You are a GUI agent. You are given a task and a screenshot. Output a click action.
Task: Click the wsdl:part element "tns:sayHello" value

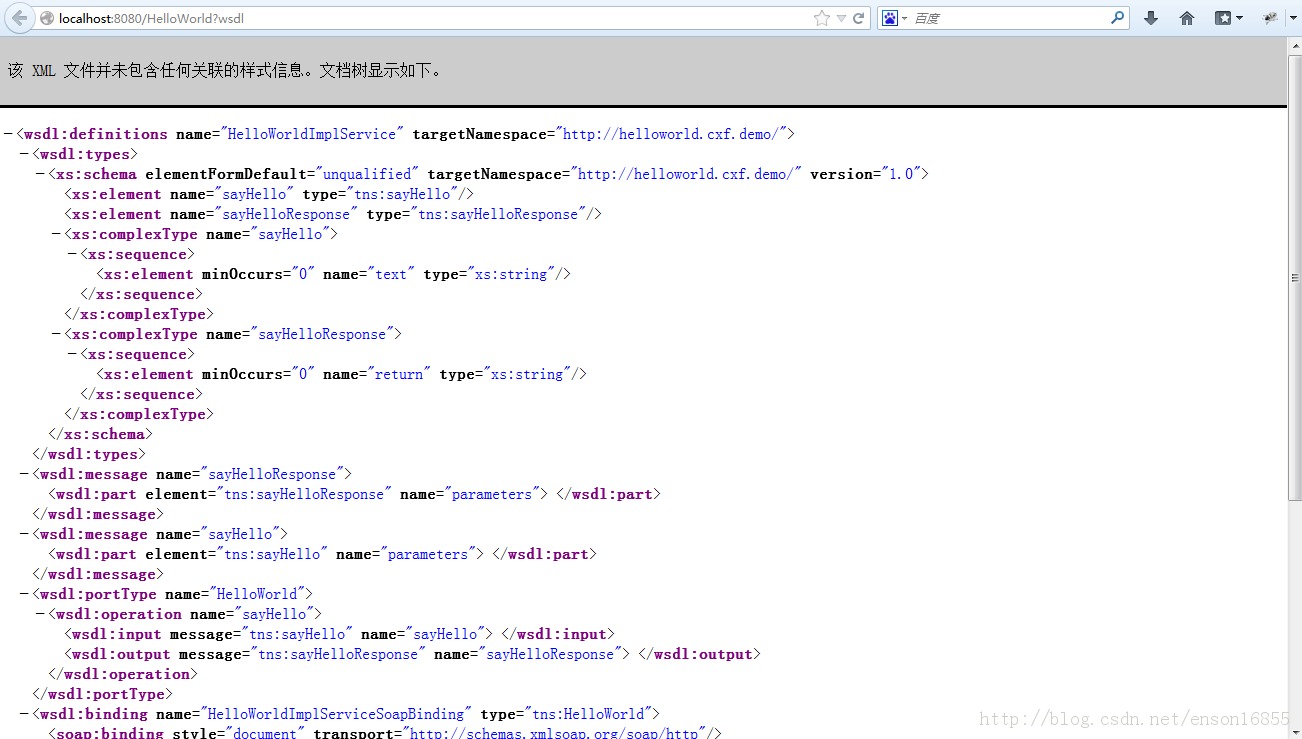pos(272,554)
